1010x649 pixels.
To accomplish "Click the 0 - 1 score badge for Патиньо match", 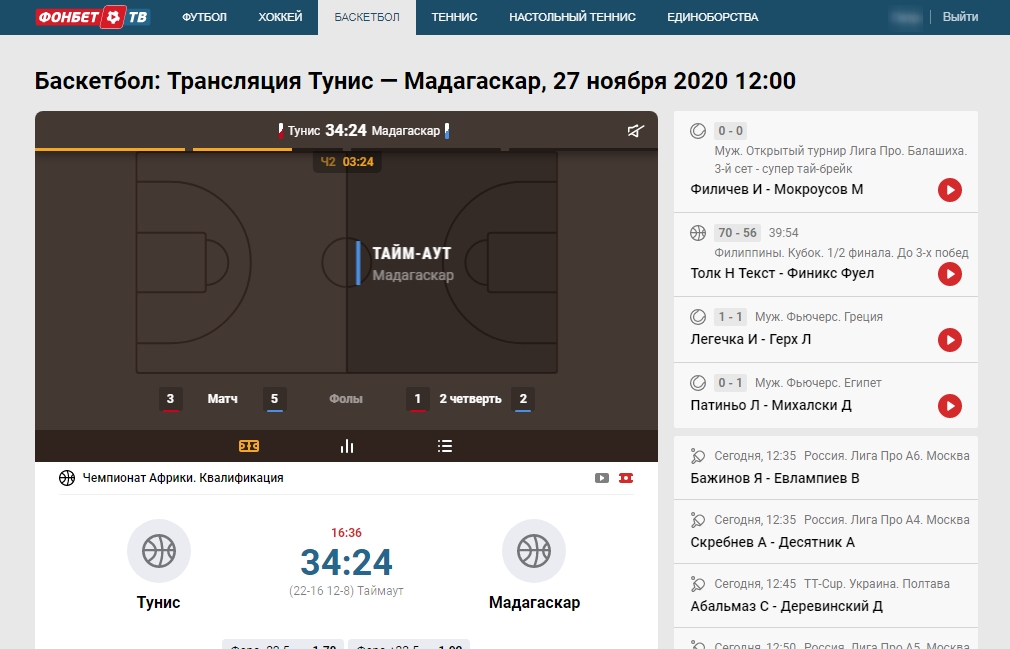I will coord(730,383).
